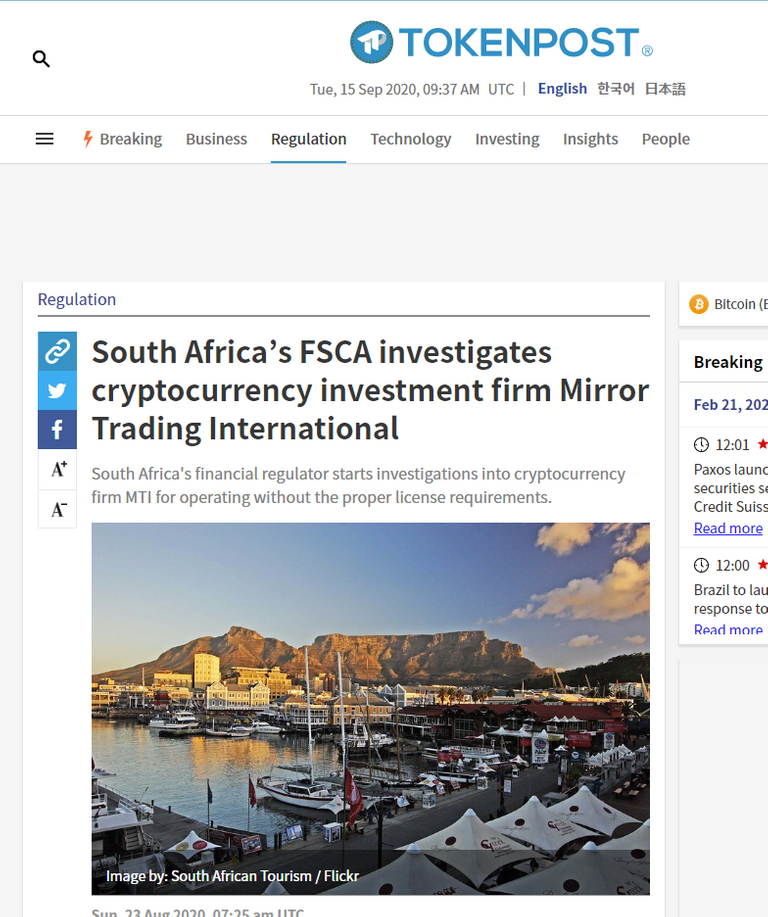This screenshot has width=768, height=917.
Task: Click the clock icon beside 12:01
Action: (701, 445)
